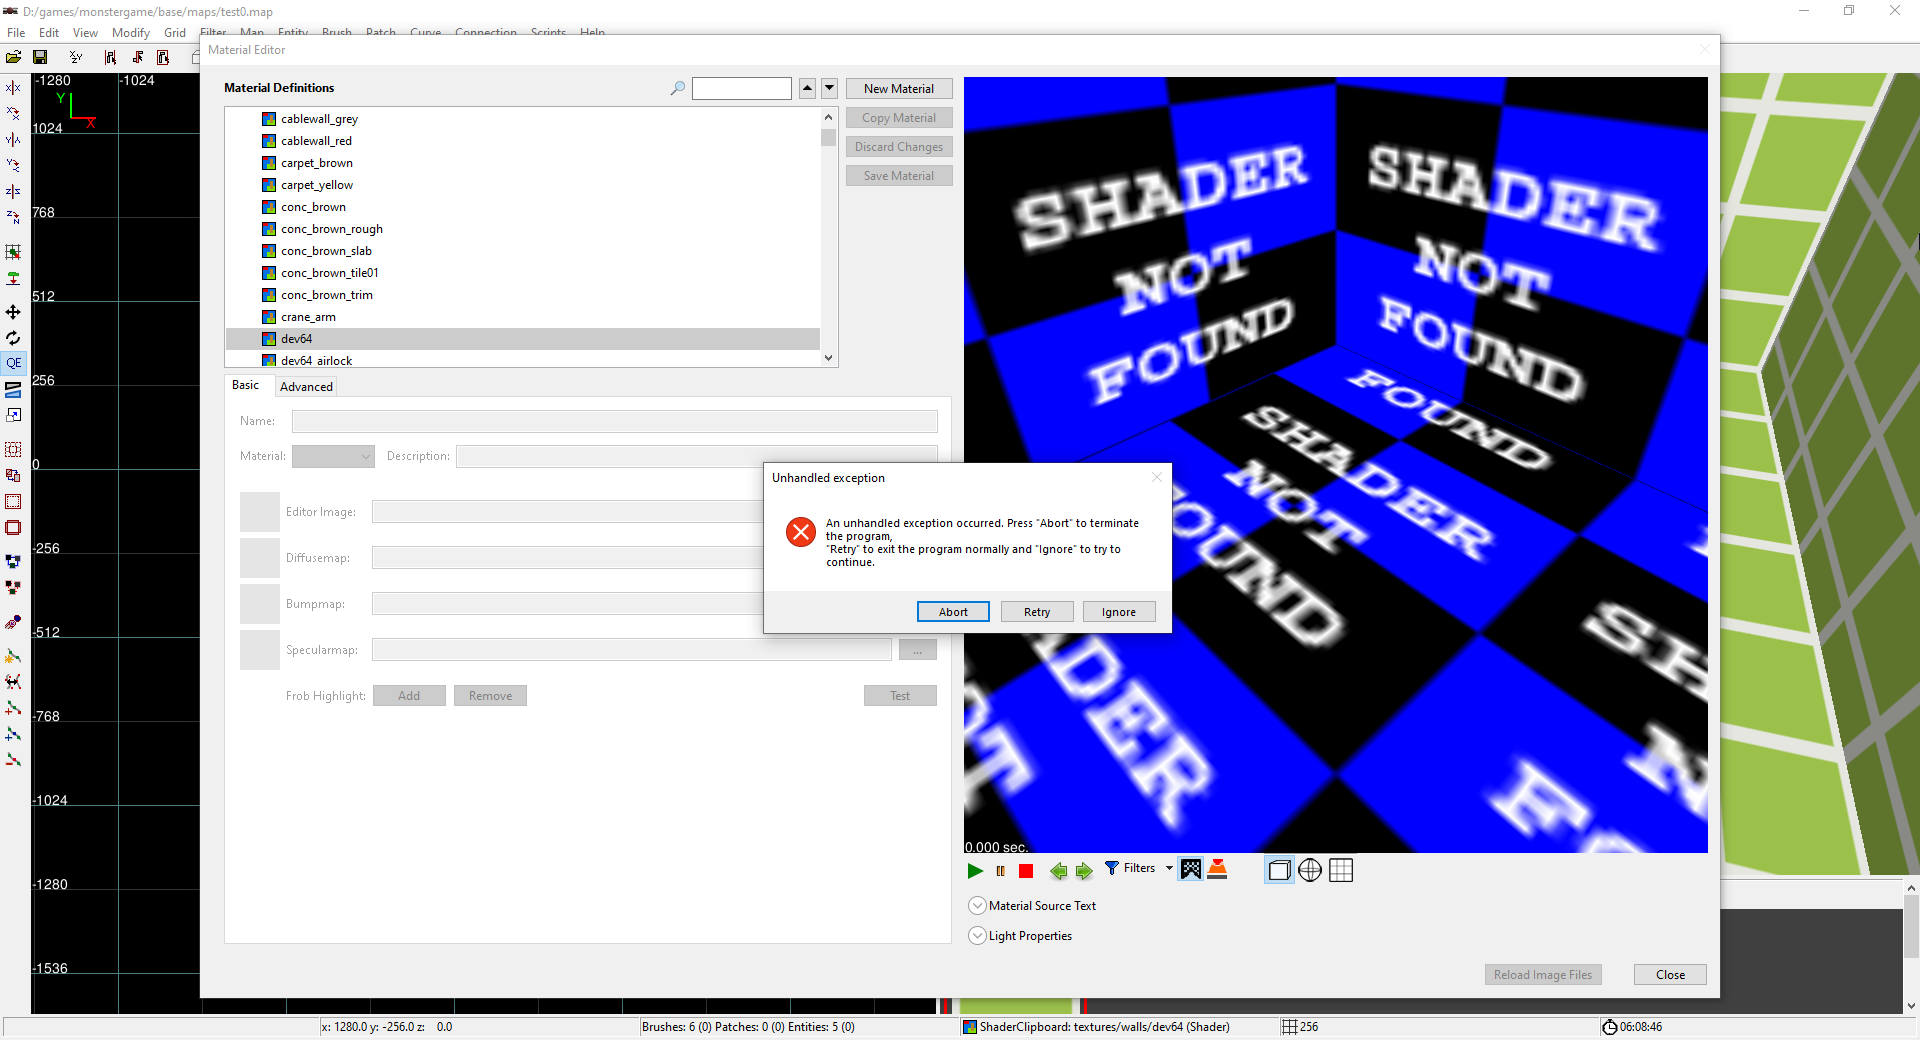Click the save map floppy disk icon
This screenshot has height=1040, width=1920.
click(40, 58)
